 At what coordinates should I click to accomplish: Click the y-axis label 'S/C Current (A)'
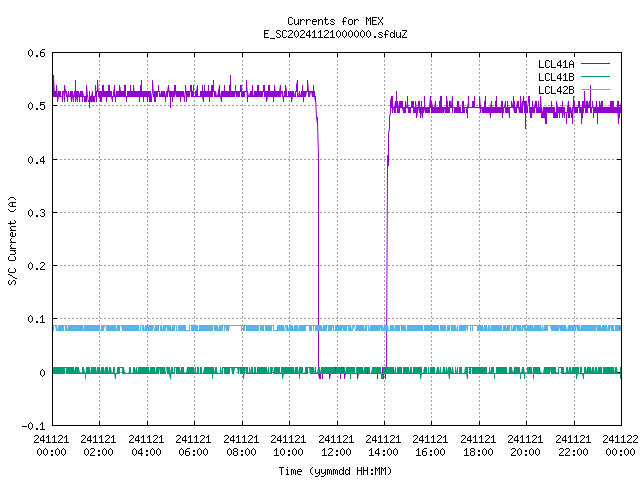(x=12, y=241)
